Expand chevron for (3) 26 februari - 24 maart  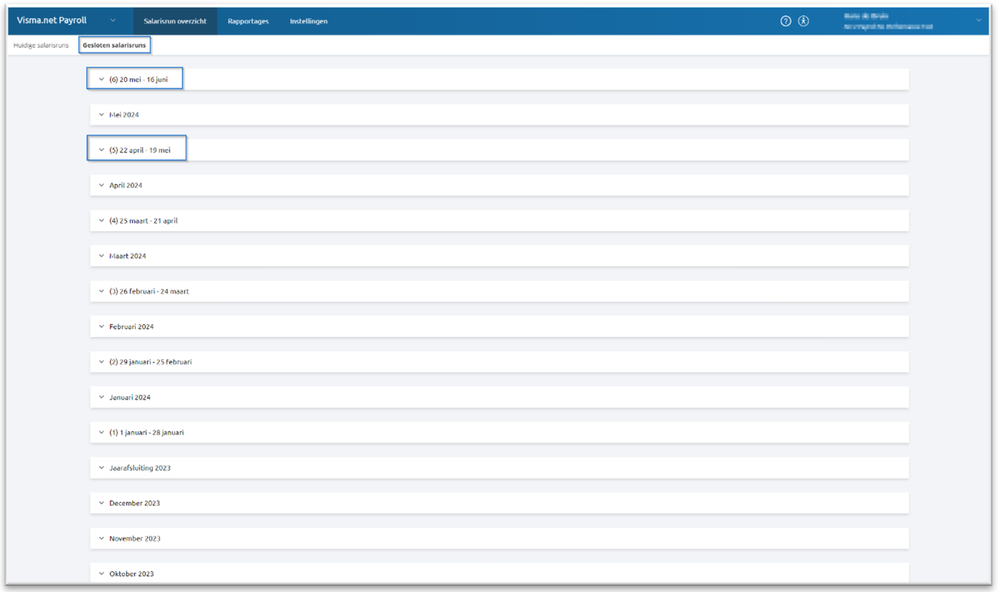point(101,291)
